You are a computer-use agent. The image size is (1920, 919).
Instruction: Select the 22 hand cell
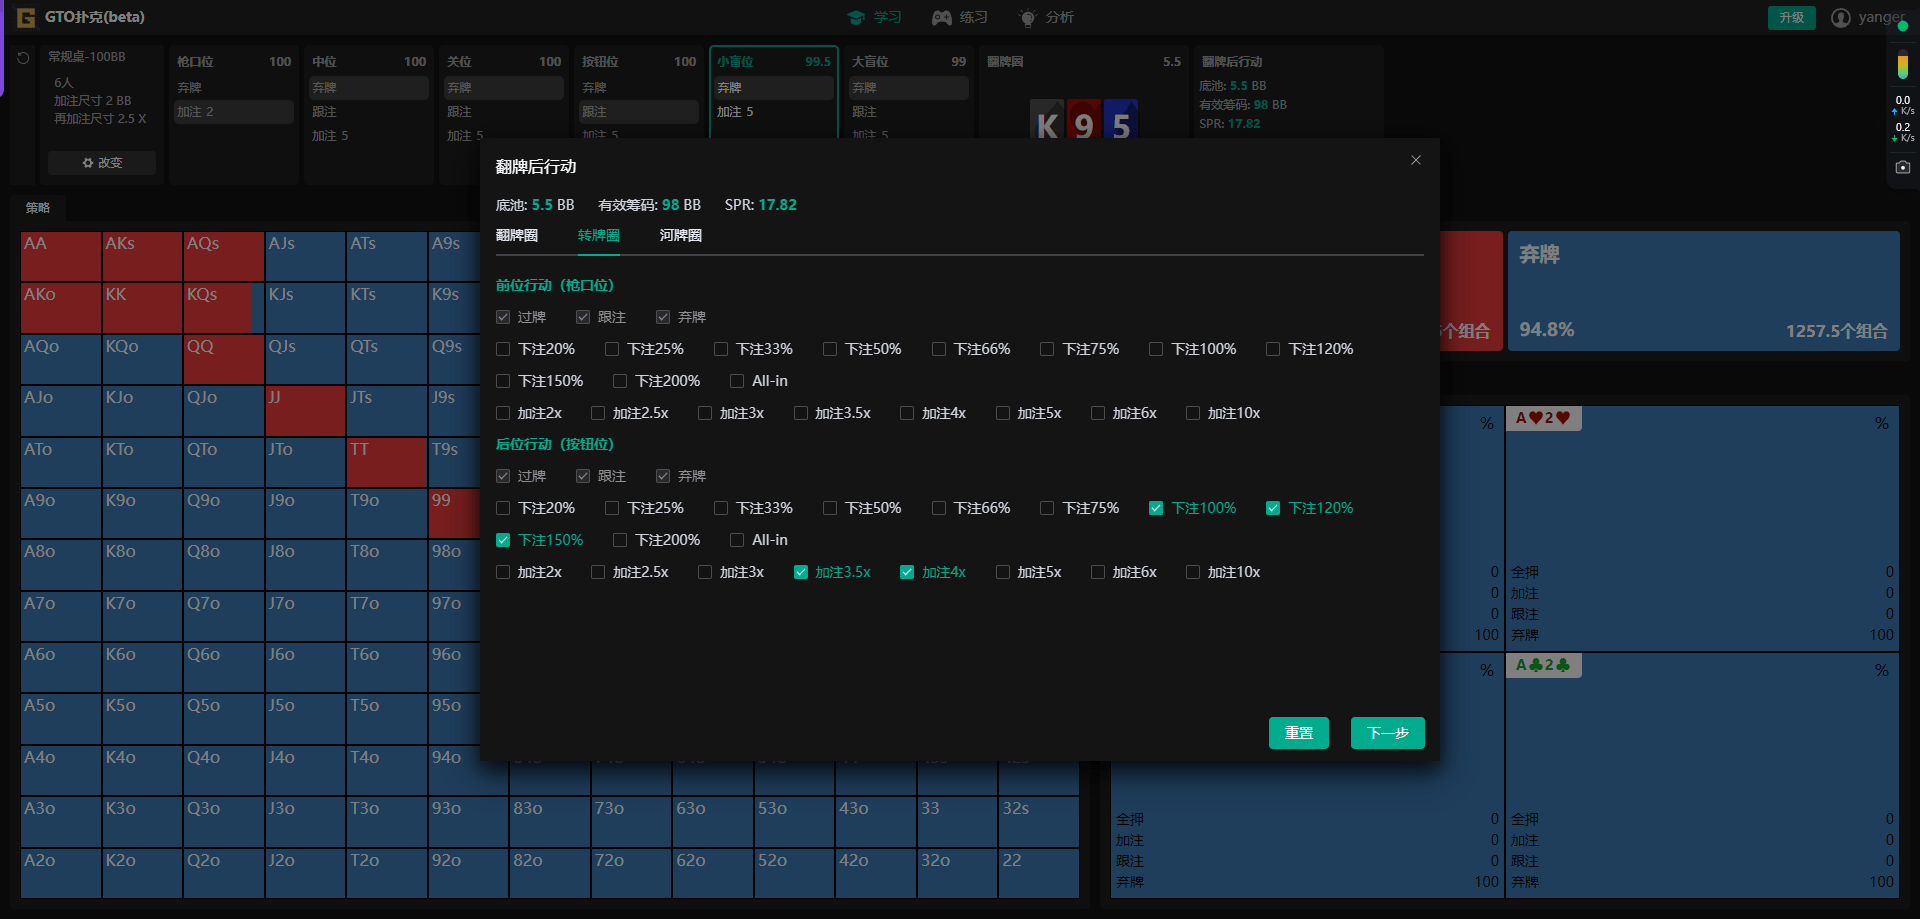[x=1039, y=873]
